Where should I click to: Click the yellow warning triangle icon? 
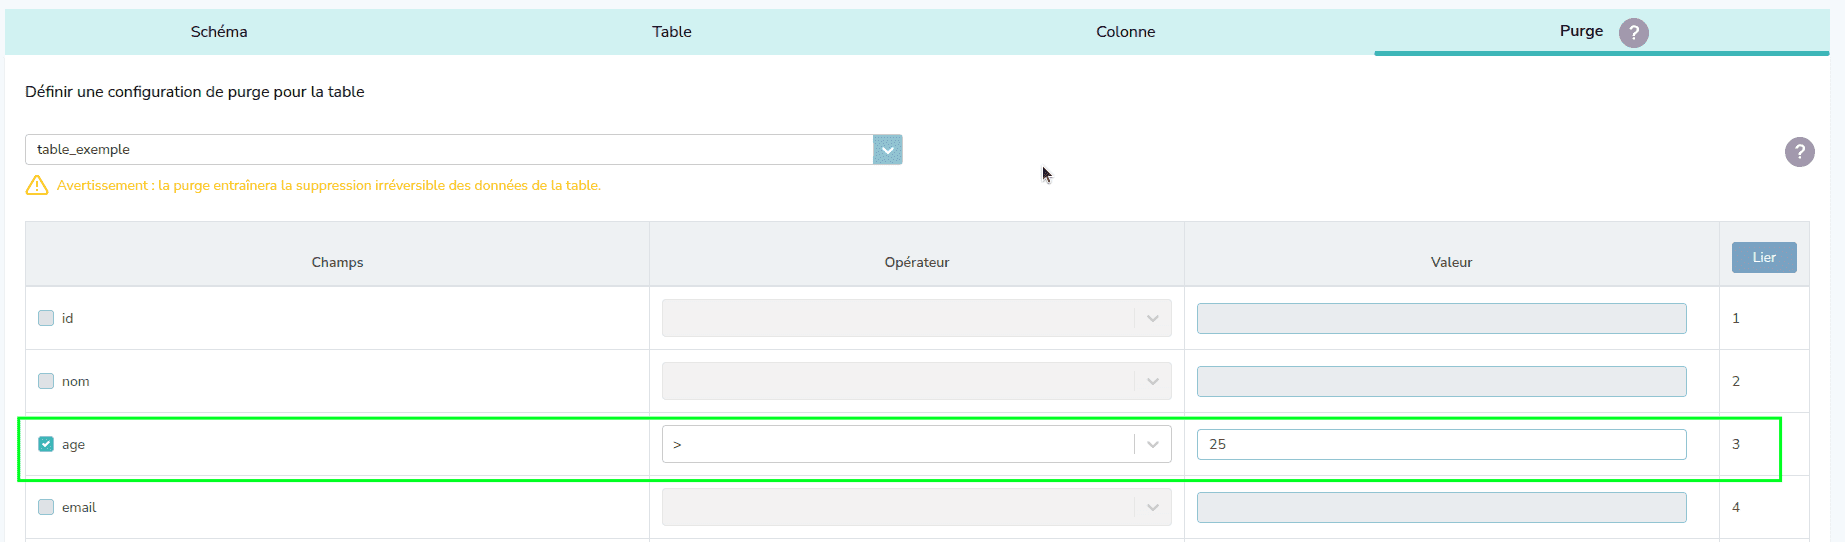(x=37, y=186)
